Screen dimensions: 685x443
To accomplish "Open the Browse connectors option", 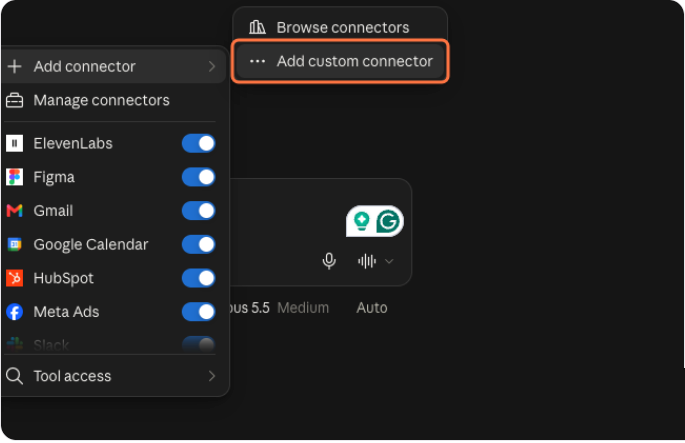I will click(340, 28).
